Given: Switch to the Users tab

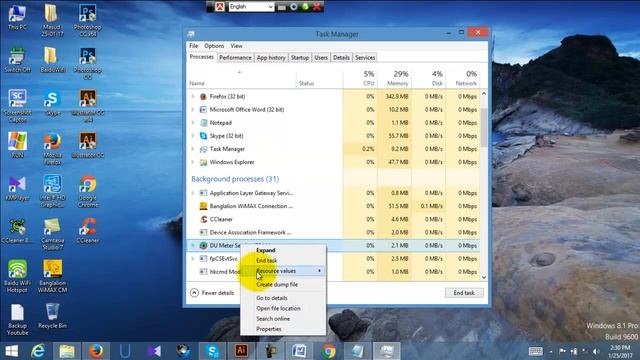Looking at the screenshot, I should coord(321,58).
